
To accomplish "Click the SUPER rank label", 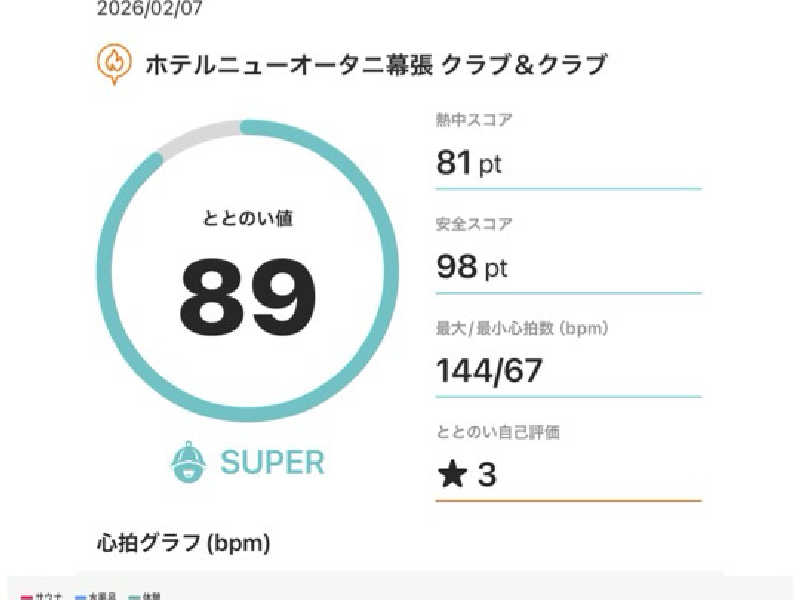I will tap(272, 463).
